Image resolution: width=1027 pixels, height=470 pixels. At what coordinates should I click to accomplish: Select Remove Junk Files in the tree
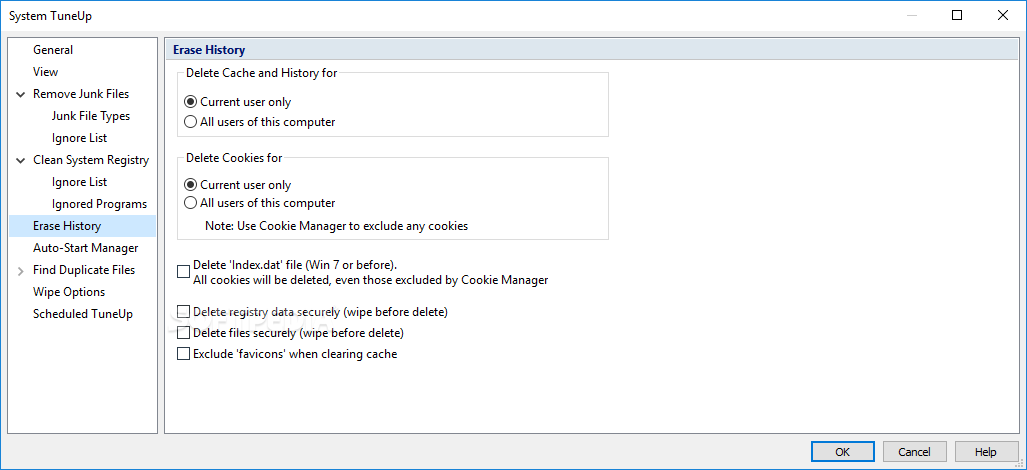coord(81,94)
